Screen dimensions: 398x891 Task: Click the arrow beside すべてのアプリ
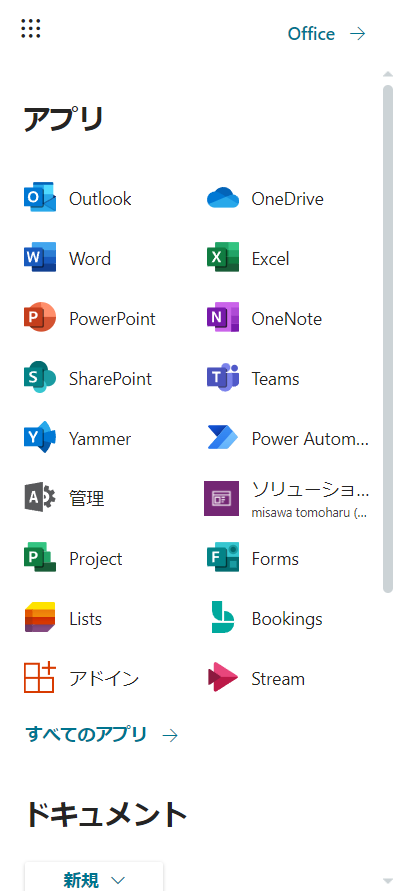(x=170, y=736)
